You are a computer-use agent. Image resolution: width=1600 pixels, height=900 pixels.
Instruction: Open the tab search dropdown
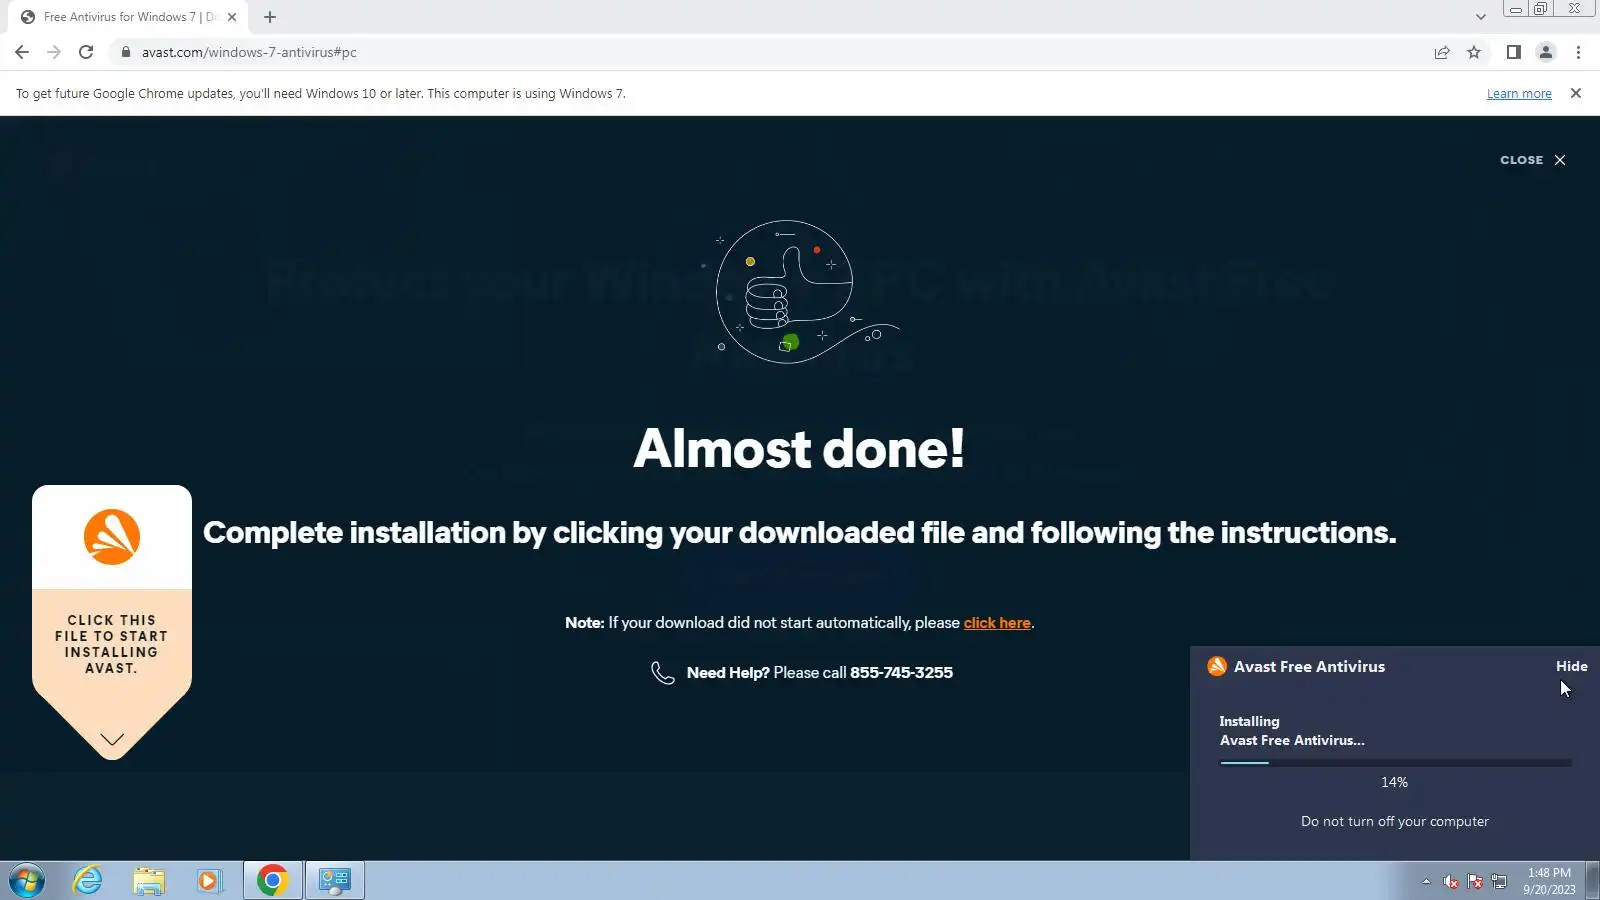tap(1481, 17)
